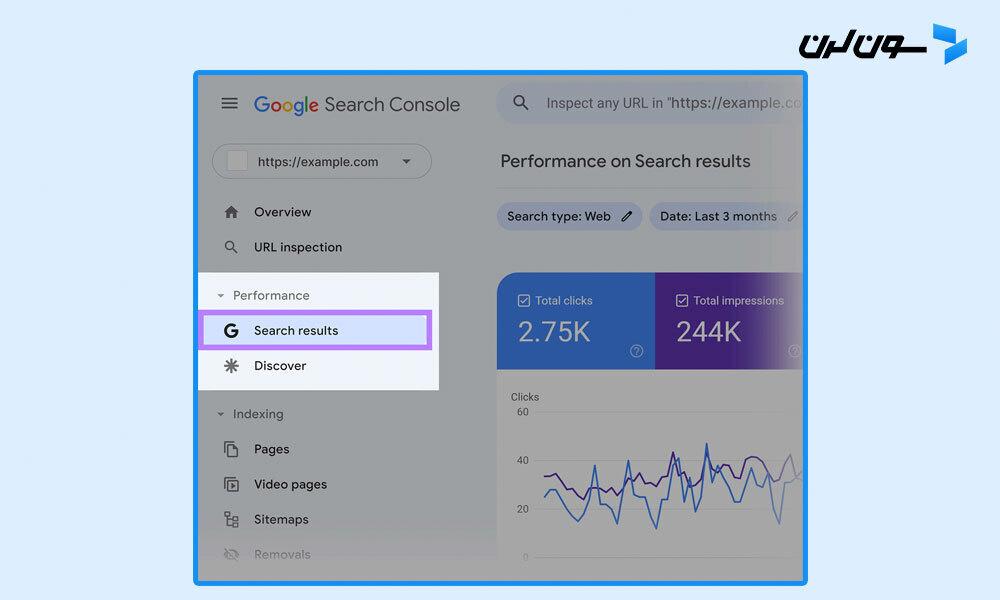Click the Google G icon beside Search results
This screenshot has width=1000, height=600.
pyautogui.click(x=231, y=330)
